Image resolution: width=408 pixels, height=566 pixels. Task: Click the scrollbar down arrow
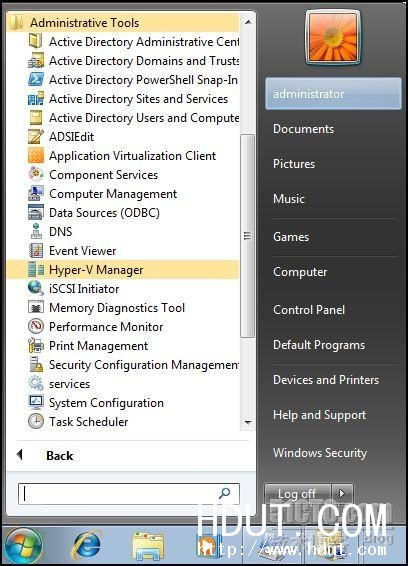248,422
